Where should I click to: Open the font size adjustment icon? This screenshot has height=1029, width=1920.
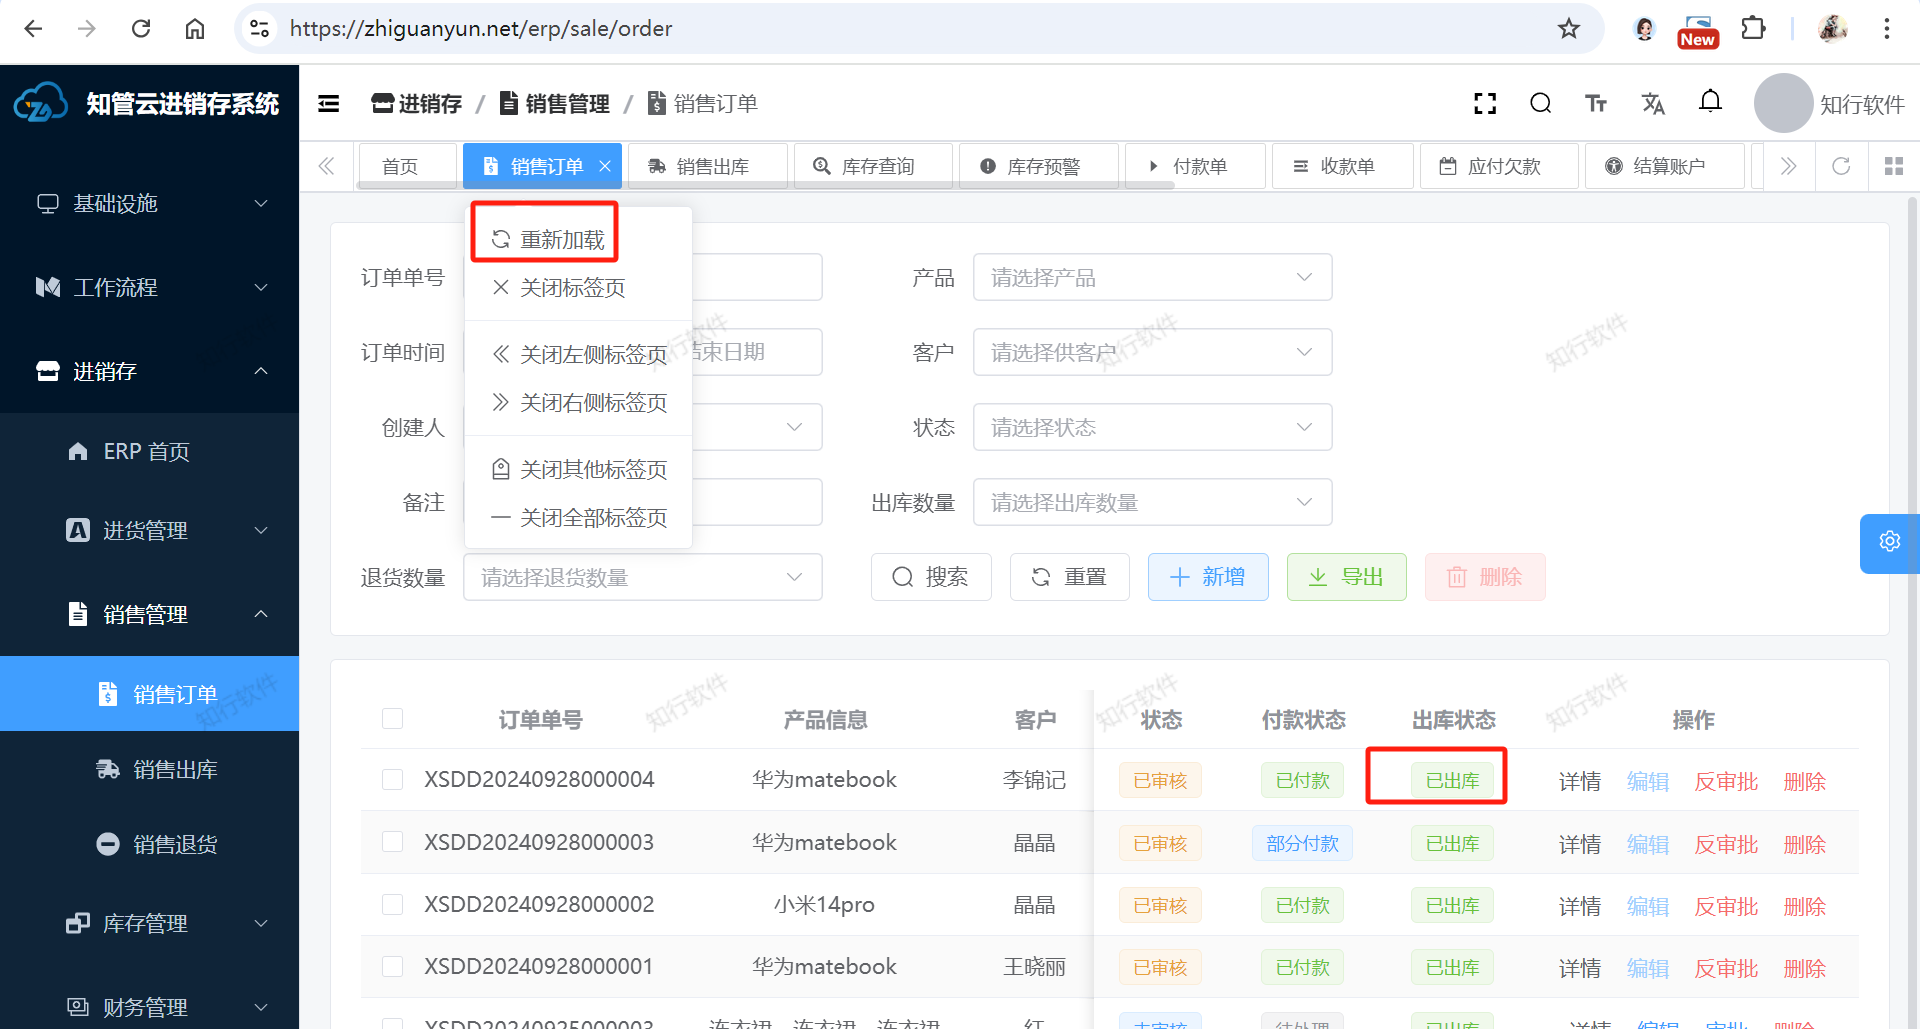(1596, 104)
